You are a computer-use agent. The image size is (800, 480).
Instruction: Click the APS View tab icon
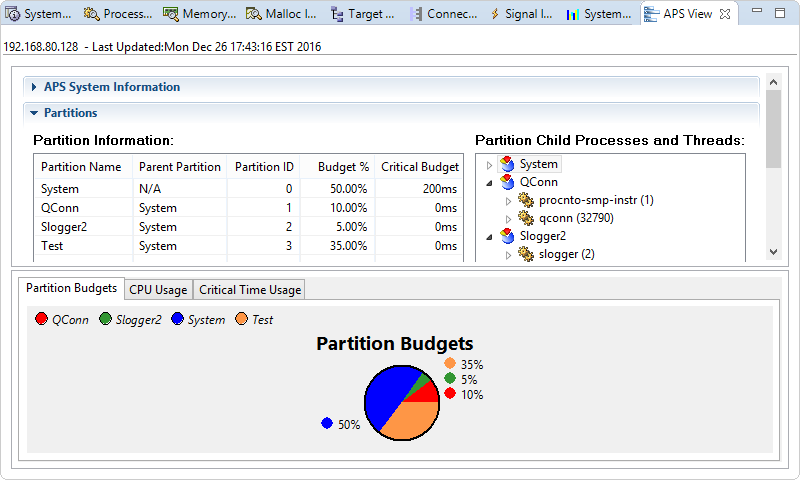click(x=652, y=14)
